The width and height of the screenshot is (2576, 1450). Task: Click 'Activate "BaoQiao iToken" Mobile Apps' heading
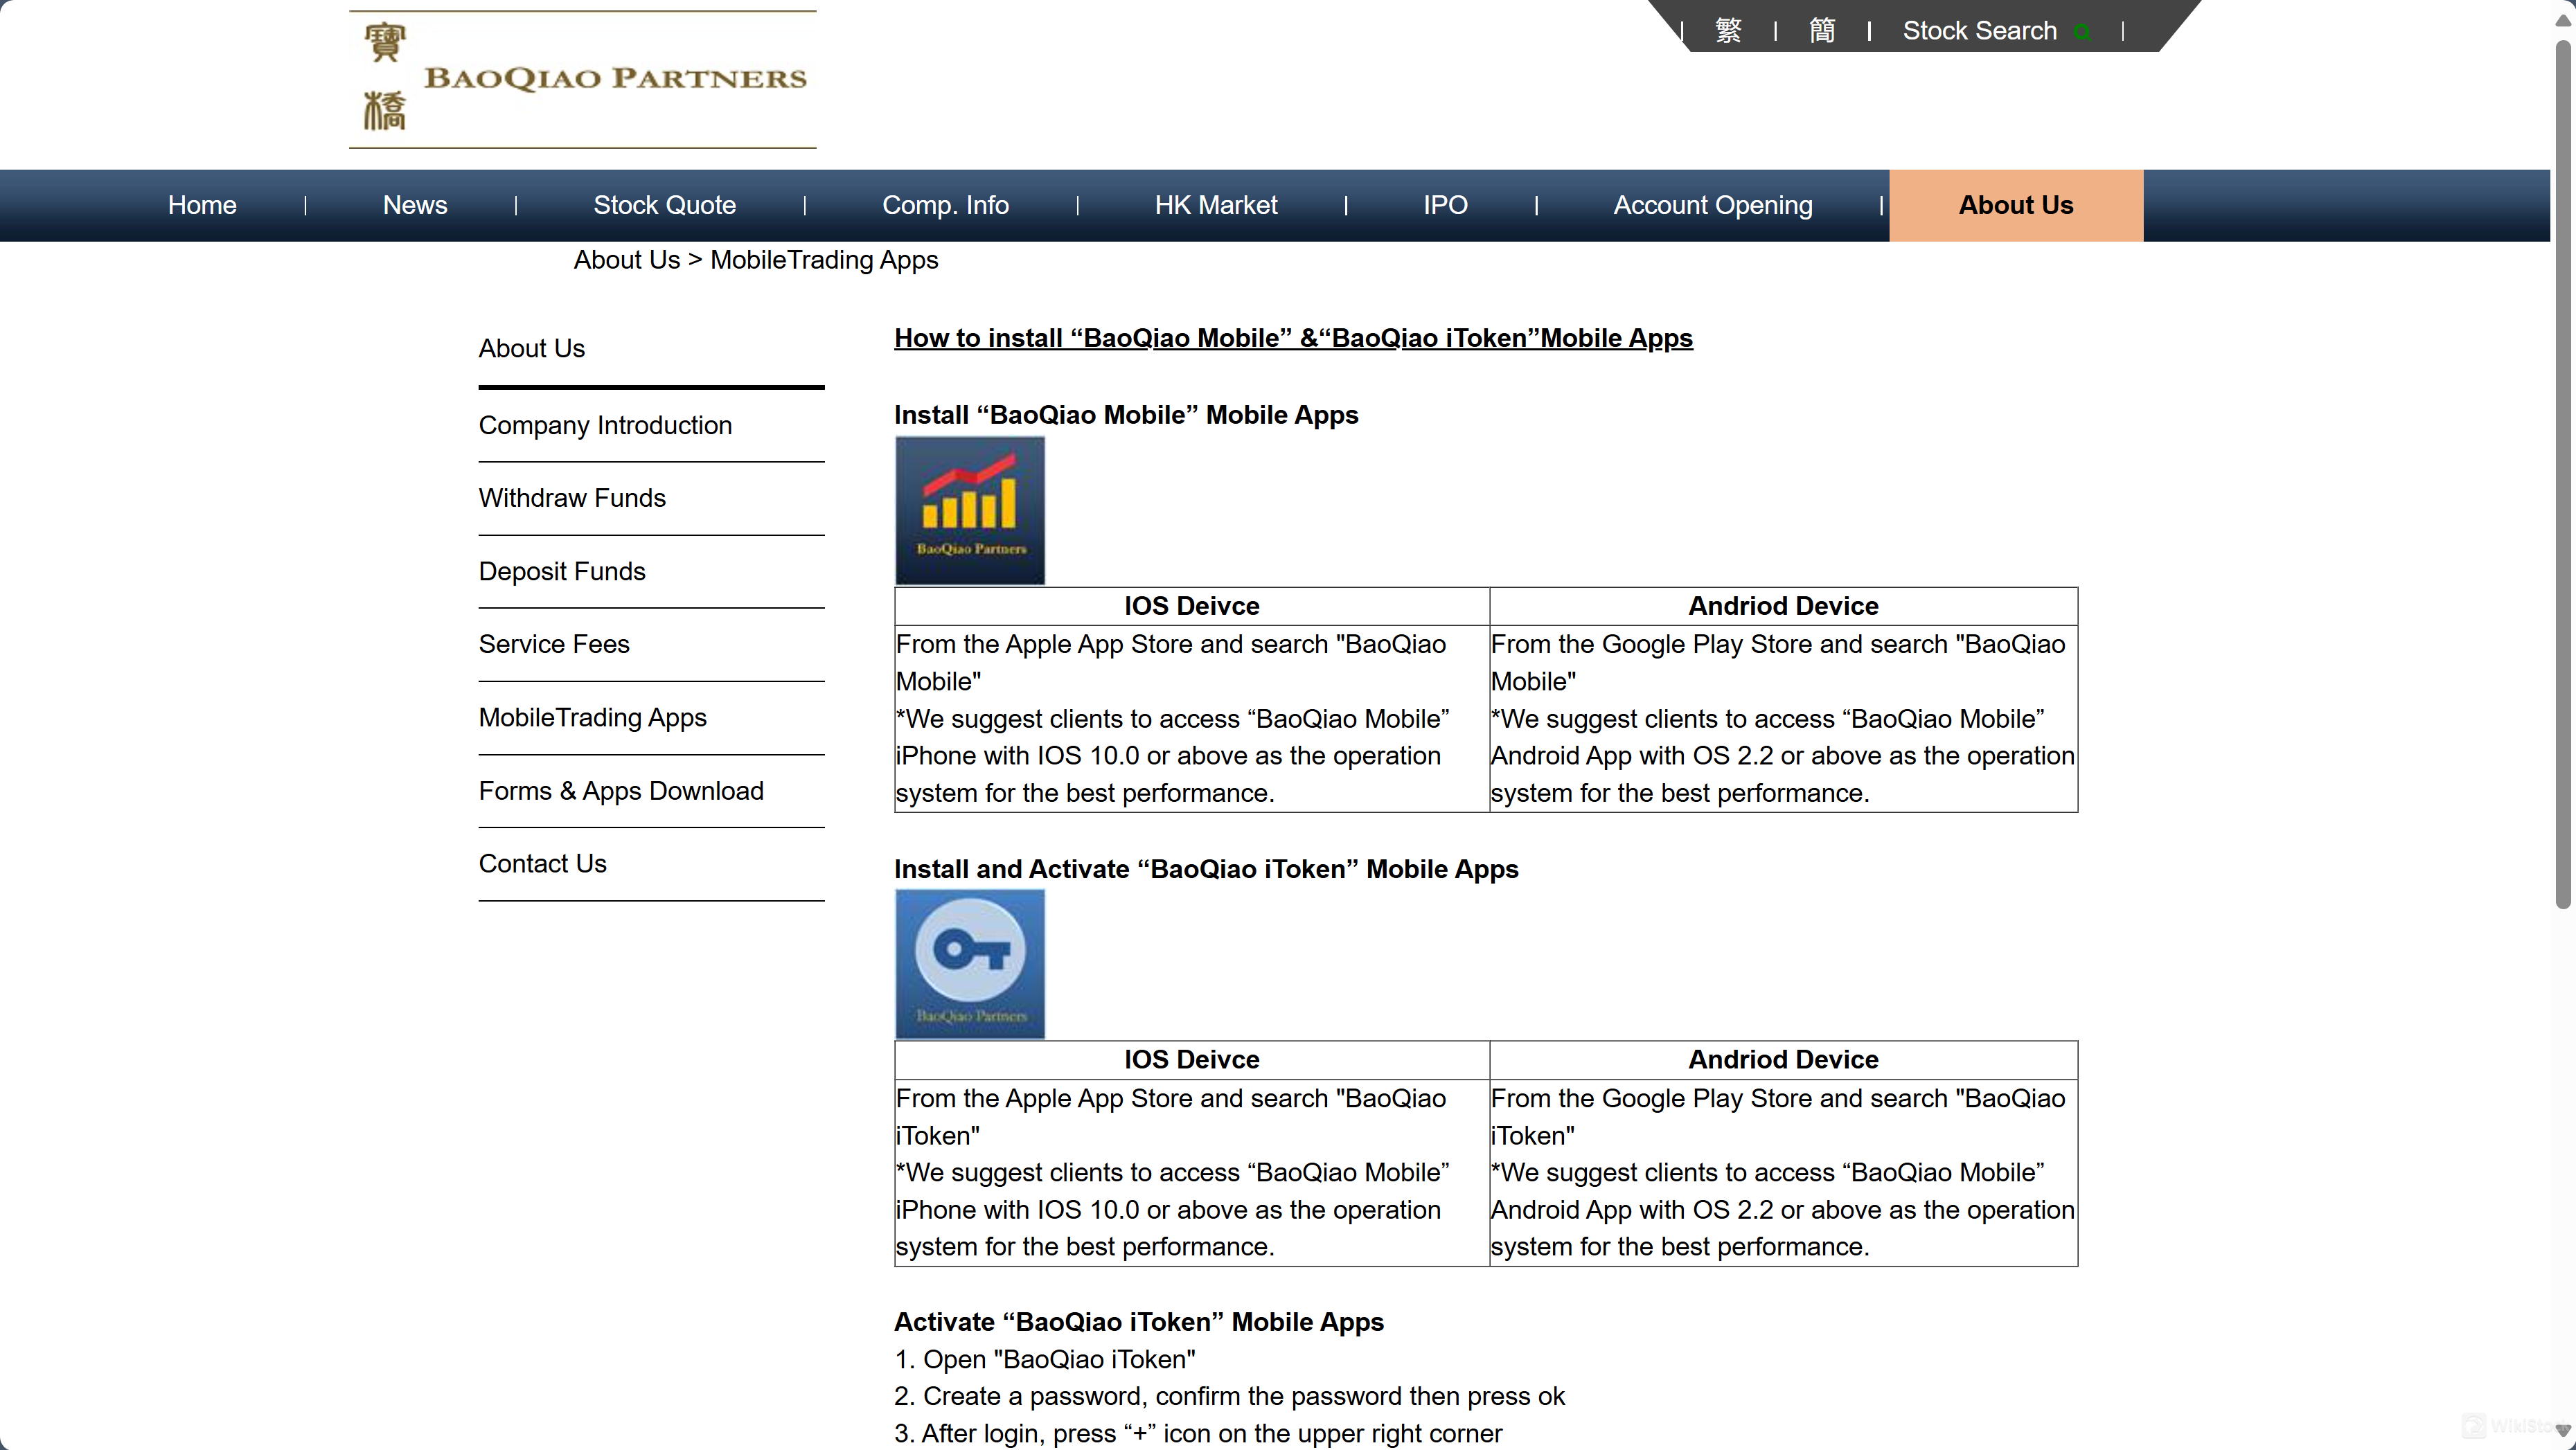[1139, 1322]
